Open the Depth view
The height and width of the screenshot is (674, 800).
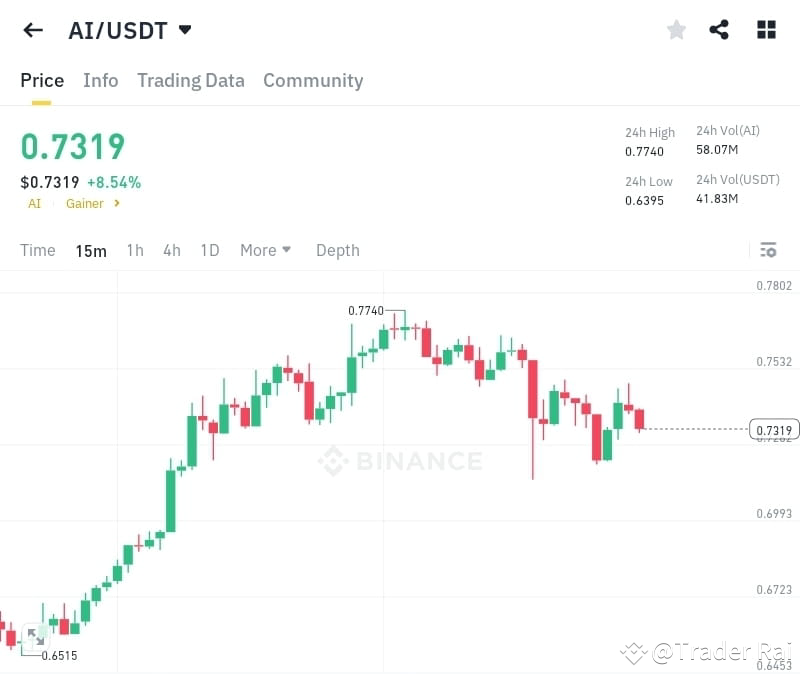pyautogui.click(x=337, y=250)
